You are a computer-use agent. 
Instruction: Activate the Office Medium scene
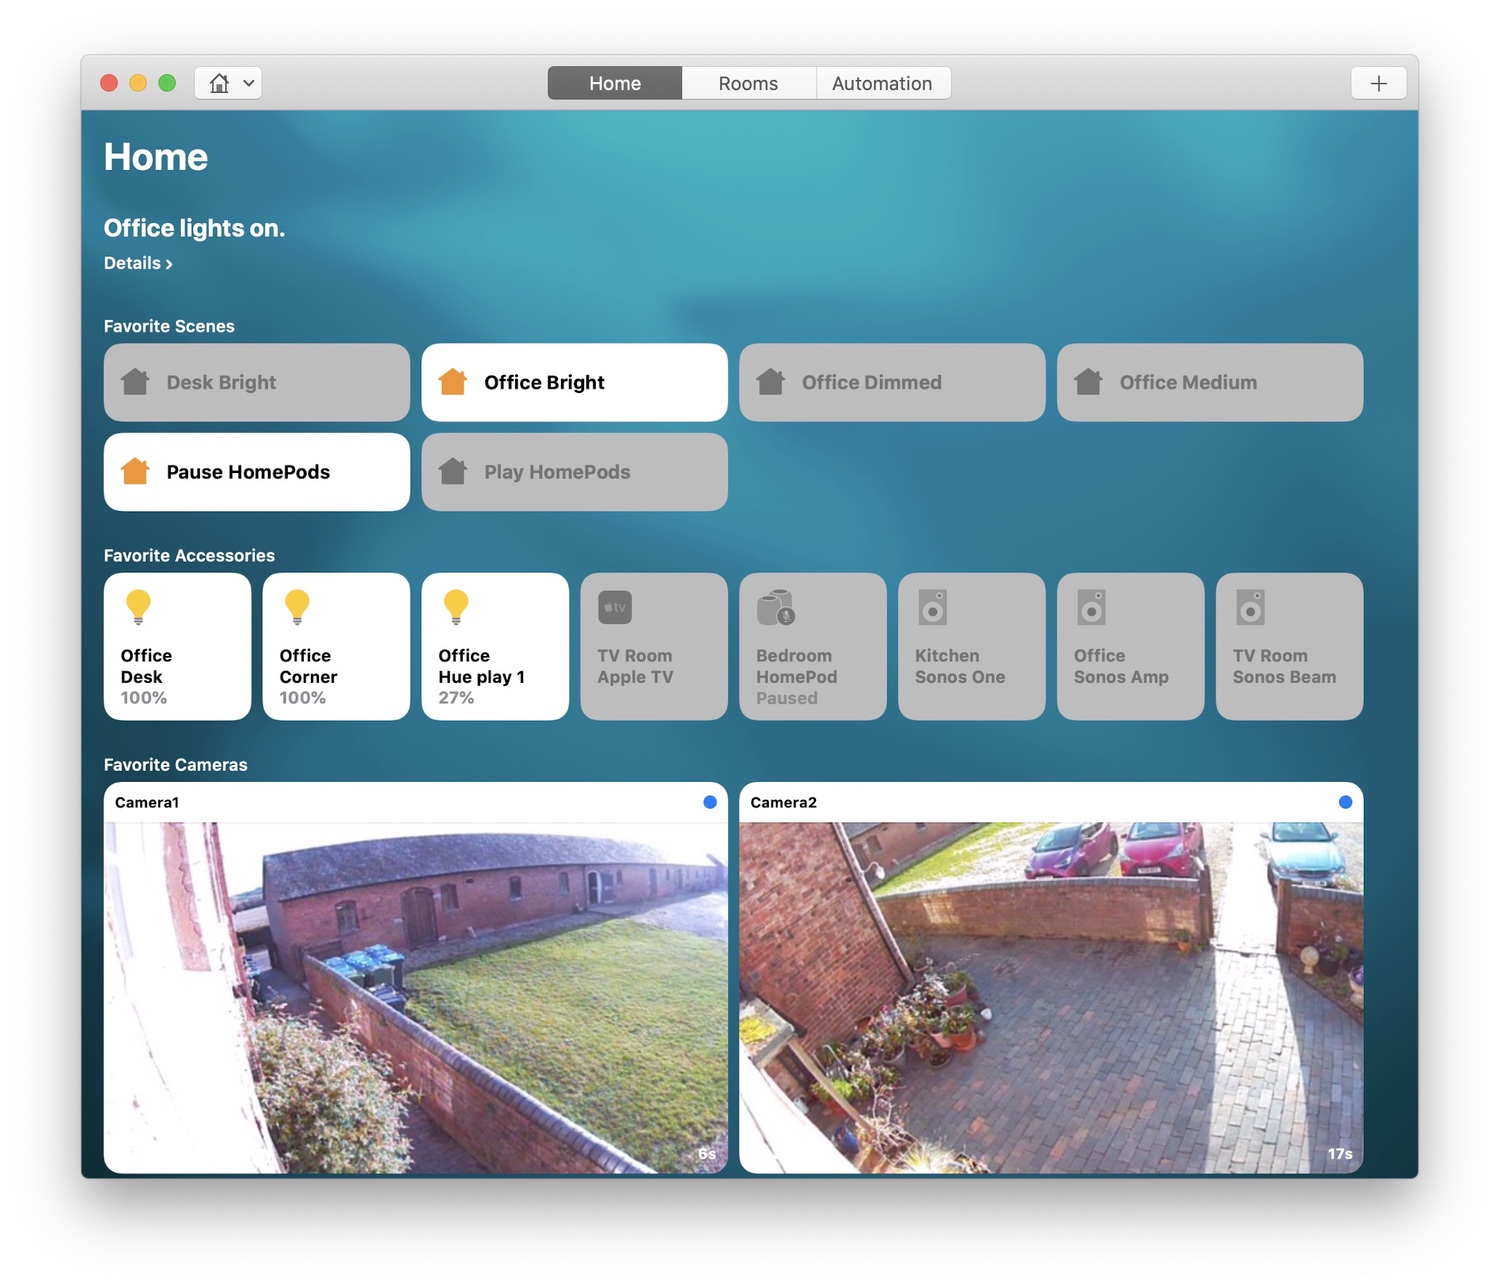tap(1210, 382)
